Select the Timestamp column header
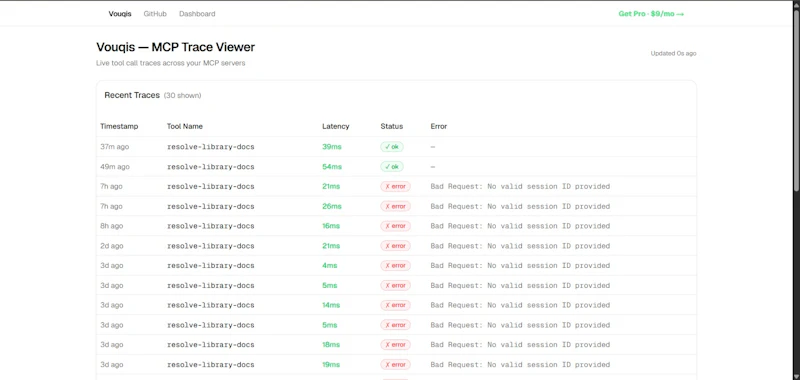The width and height of the screenshot is (800, 380). 119,126
